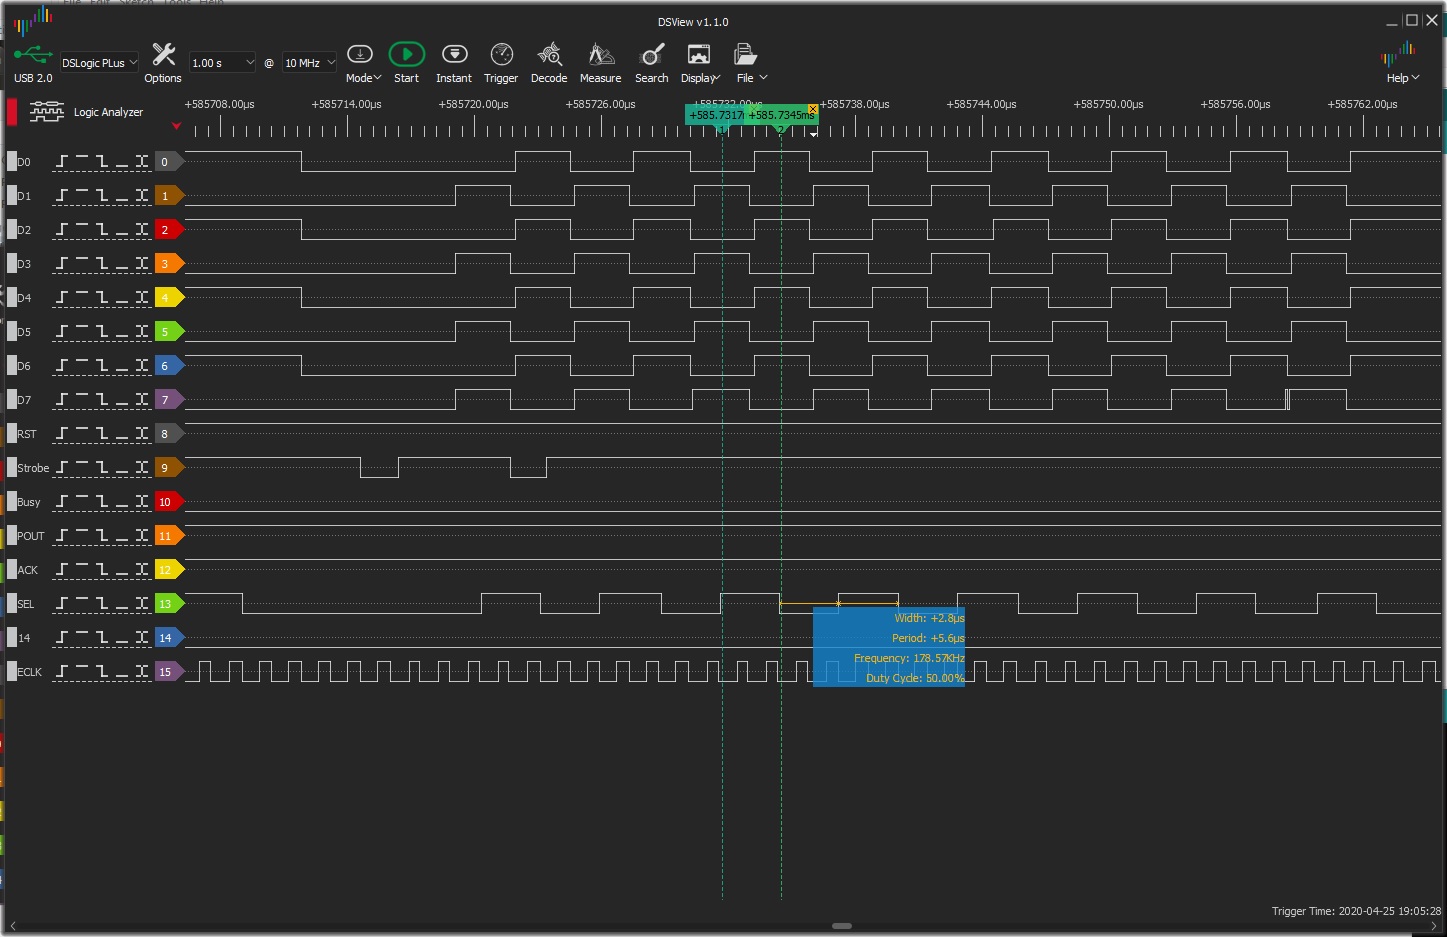This screenshot has height=937, width=1447.
Task: Click the horizontal scrollbar handle
Action: pyautogui.click(x=842, y=926)
